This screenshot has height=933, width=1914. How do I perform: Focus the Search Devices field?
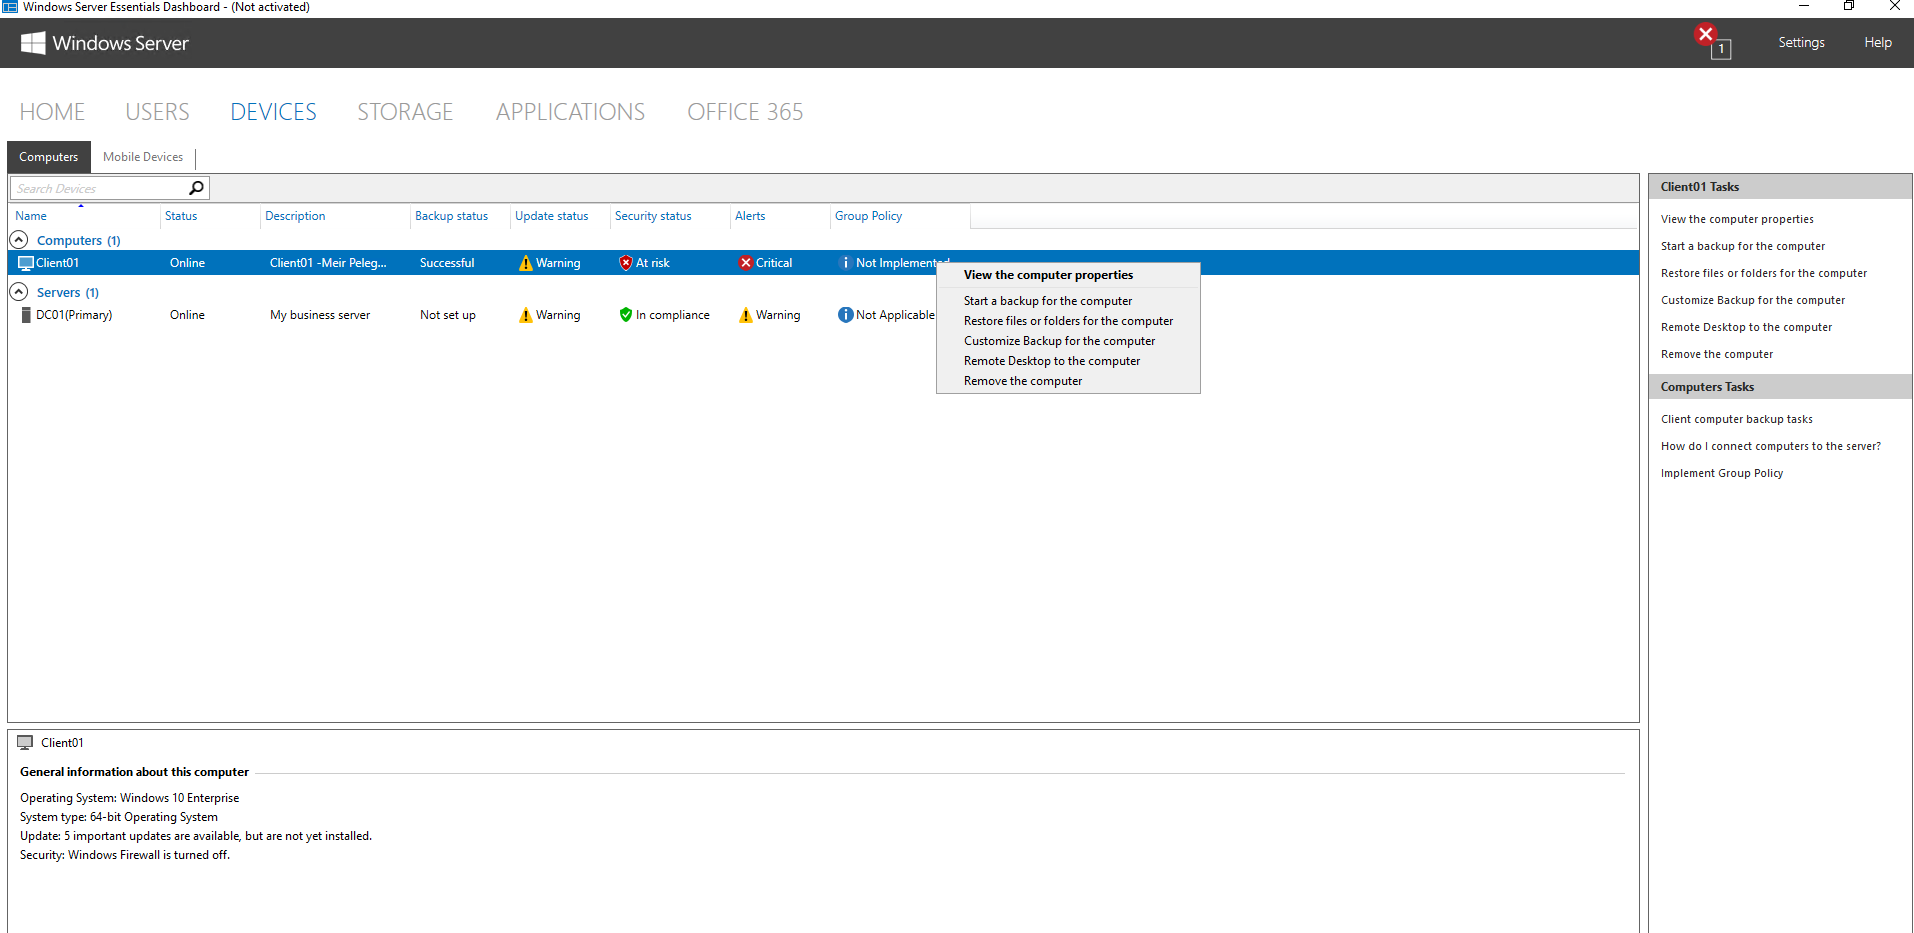point(98,188)
